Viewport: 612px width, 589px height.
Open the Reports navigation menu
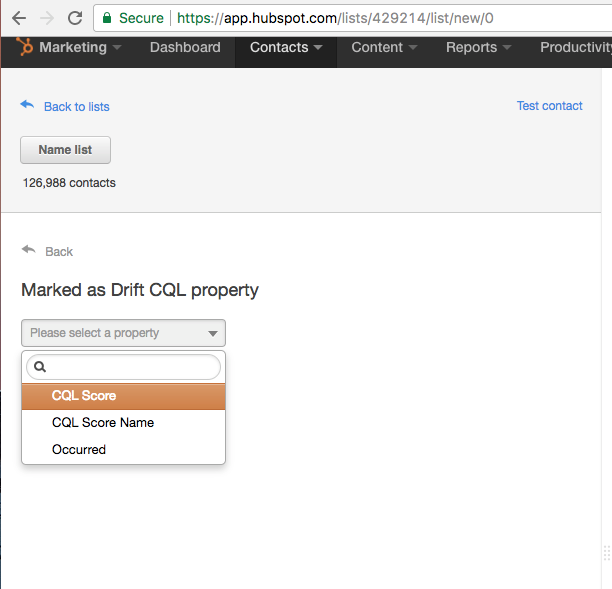pyautogui.click(x=479, y=47)
